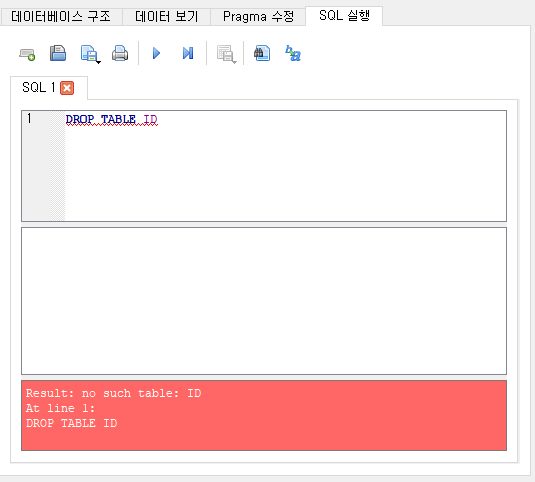Open find and replace tool

pos(293,53)
